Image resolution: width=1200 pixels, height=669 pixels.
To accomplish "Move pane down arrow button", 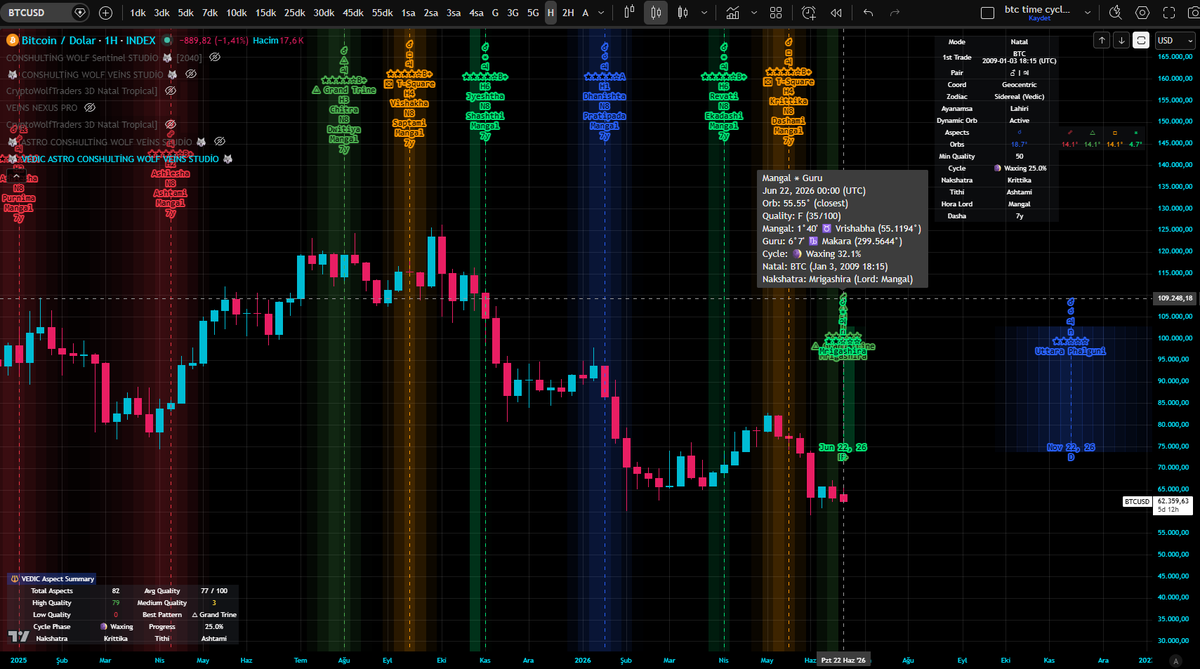I will point(1122,40).
